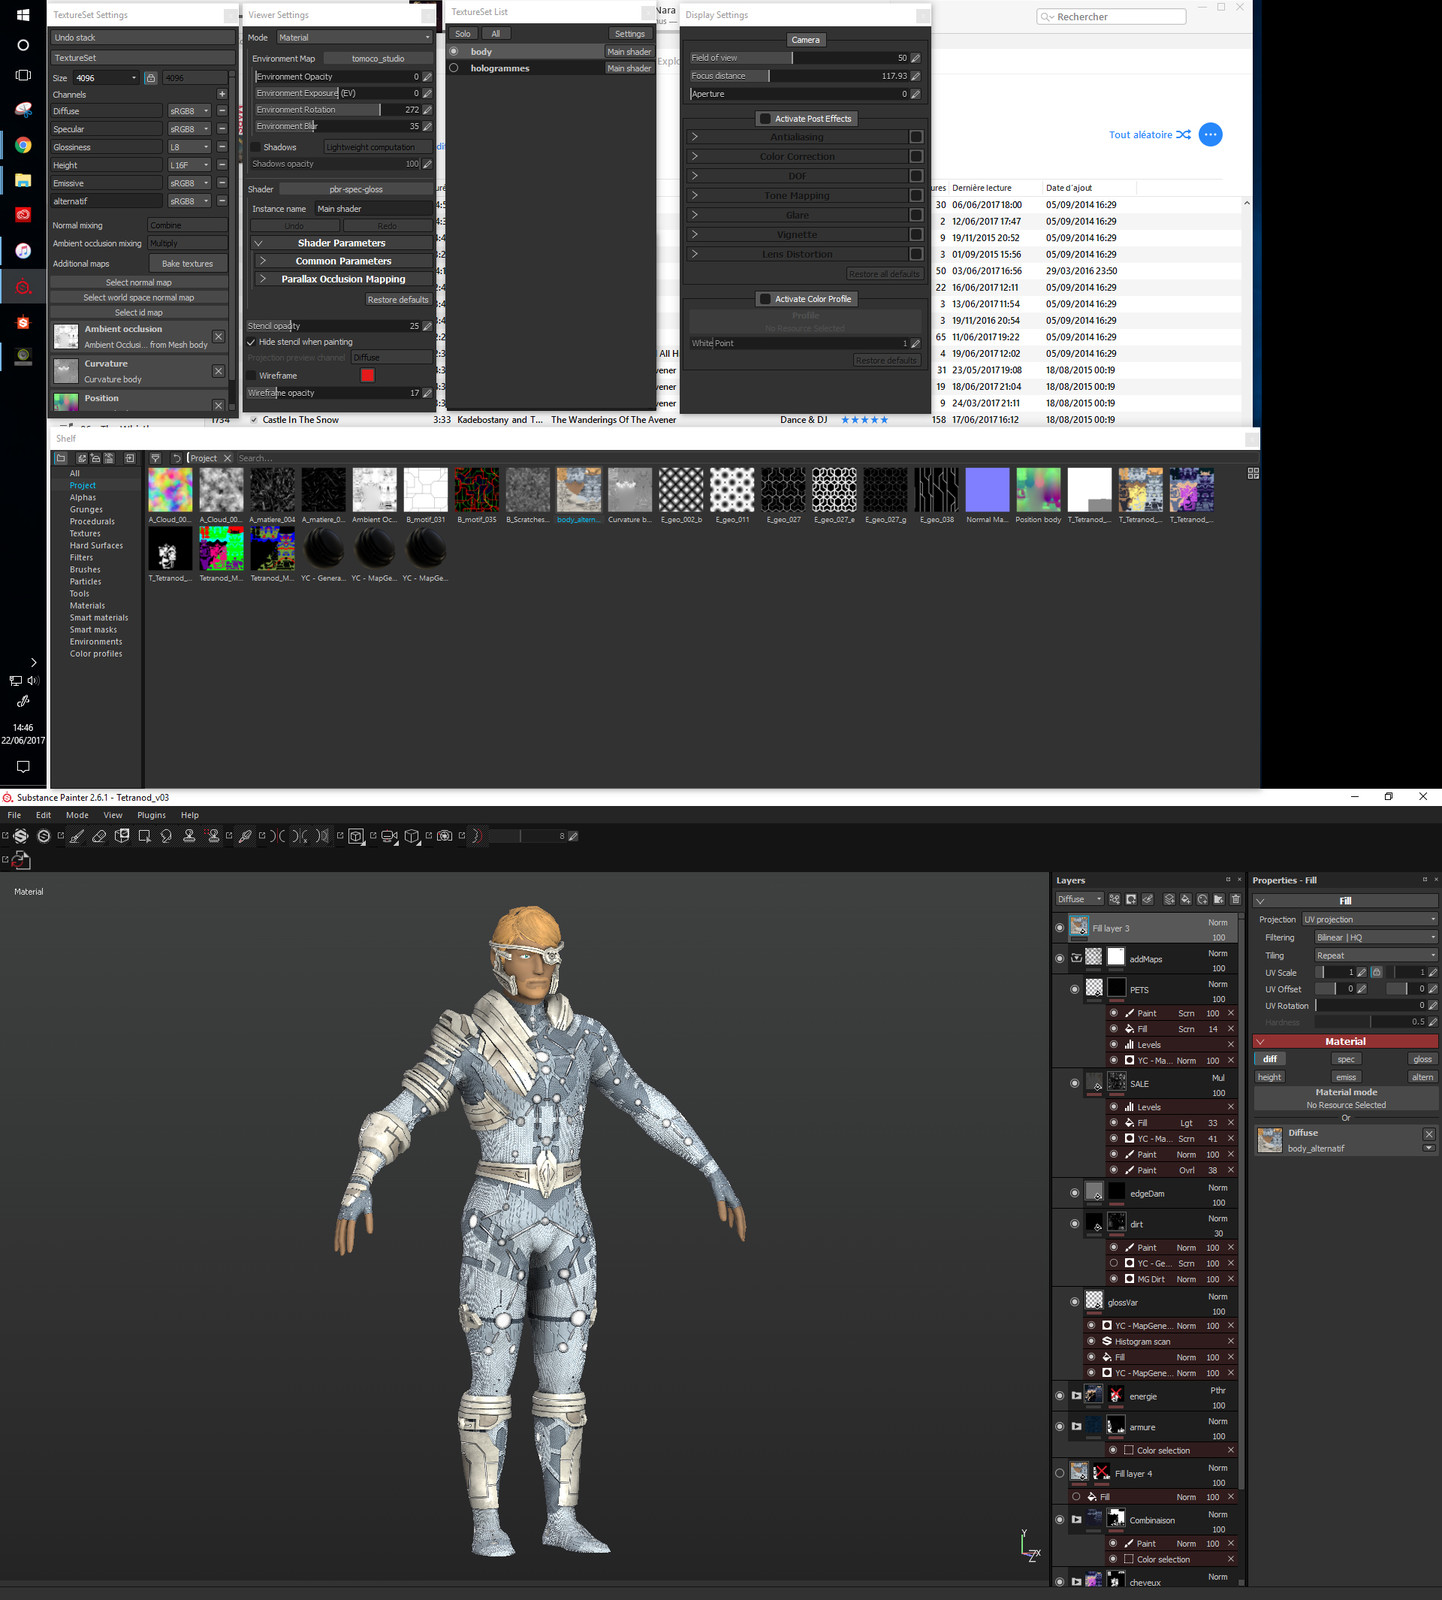The image size is (1442, 1600).
Task: Select the Smudge tool
Action: click(166, 836)
